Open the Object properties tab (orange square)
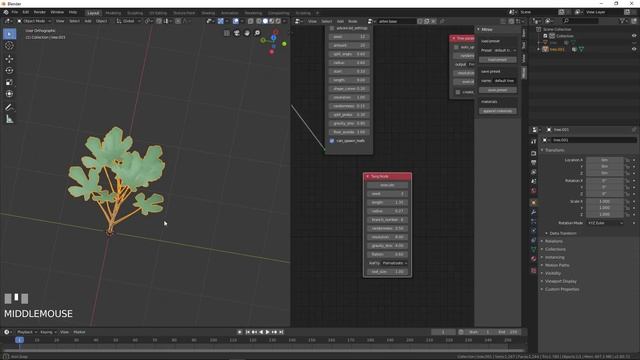Image resolution: width=640 pixels, height=360 pixels. point(533,202)
